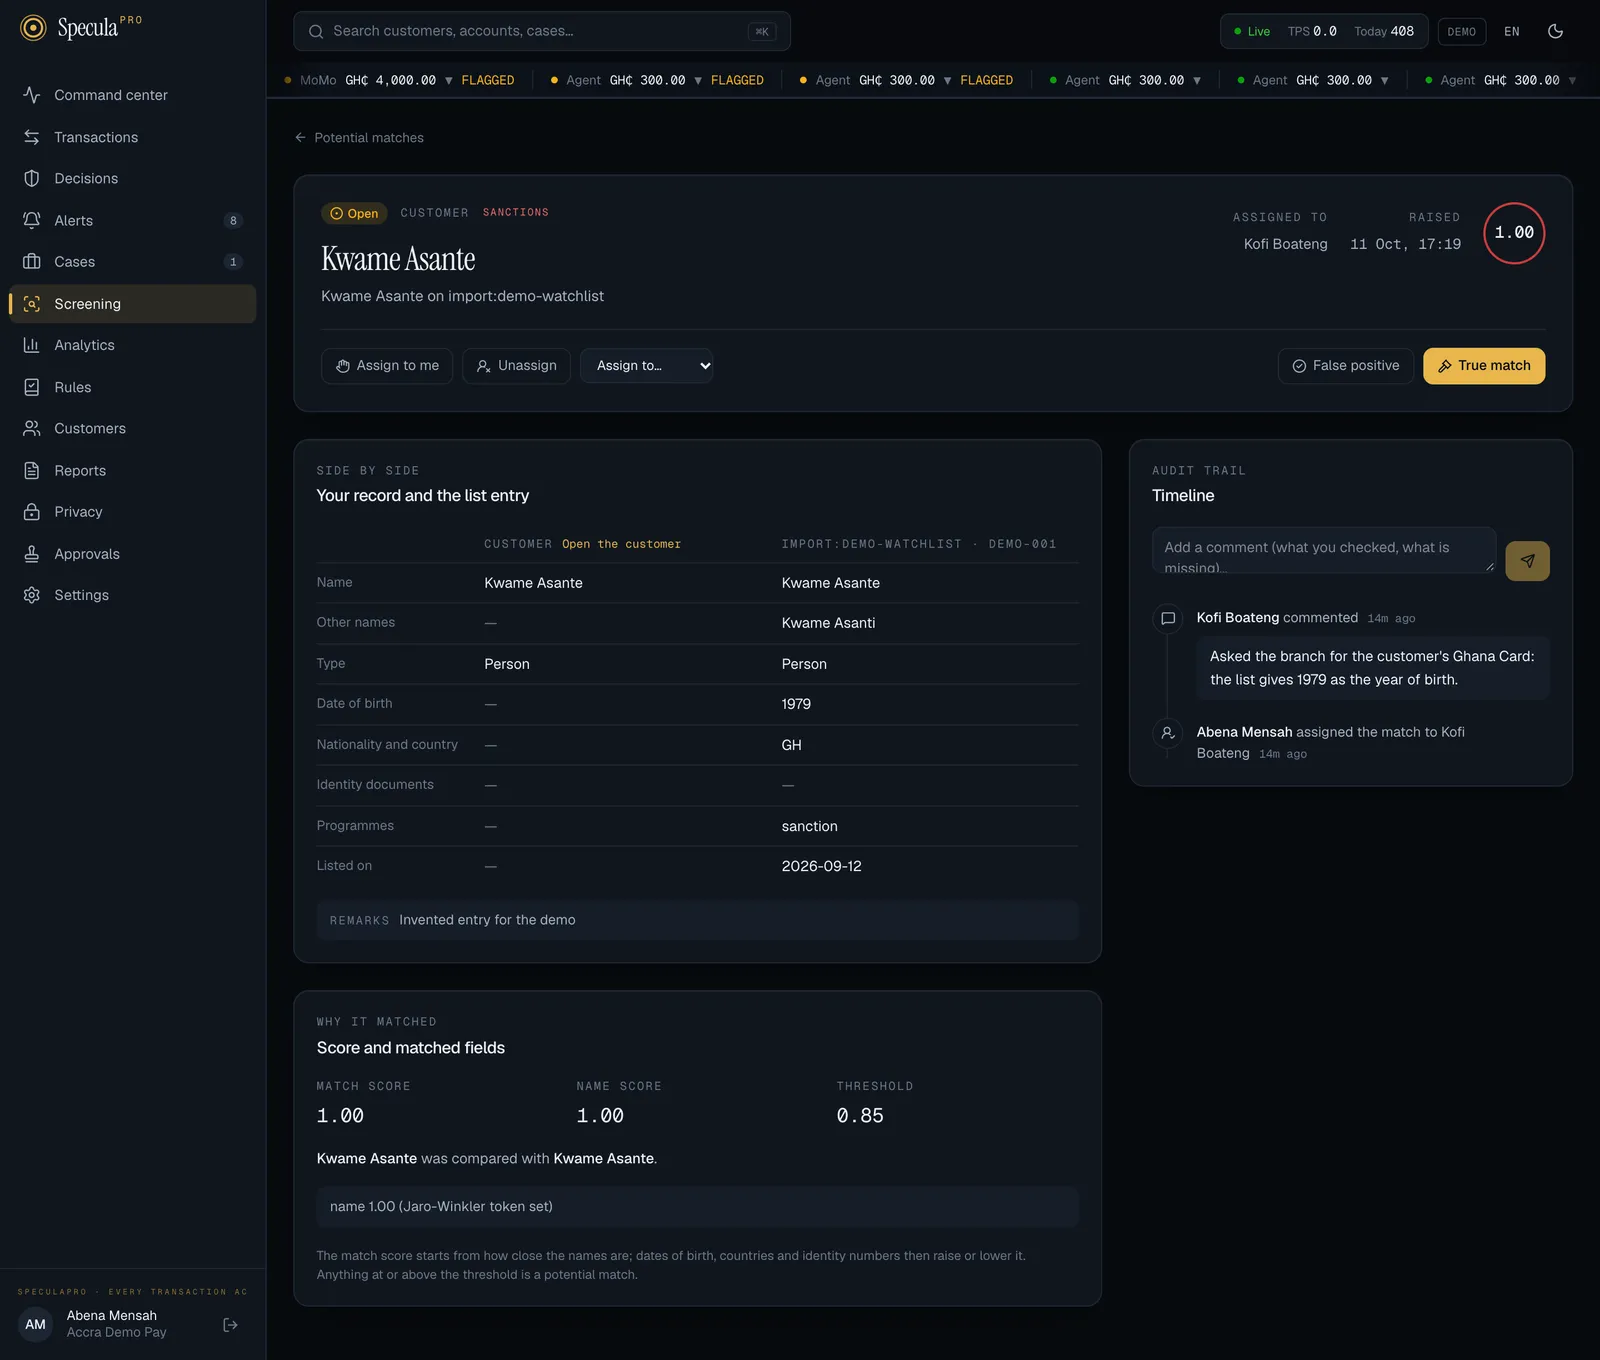Focus the search customers, accounts, cases field
1600x1360 pixels.
542,31
